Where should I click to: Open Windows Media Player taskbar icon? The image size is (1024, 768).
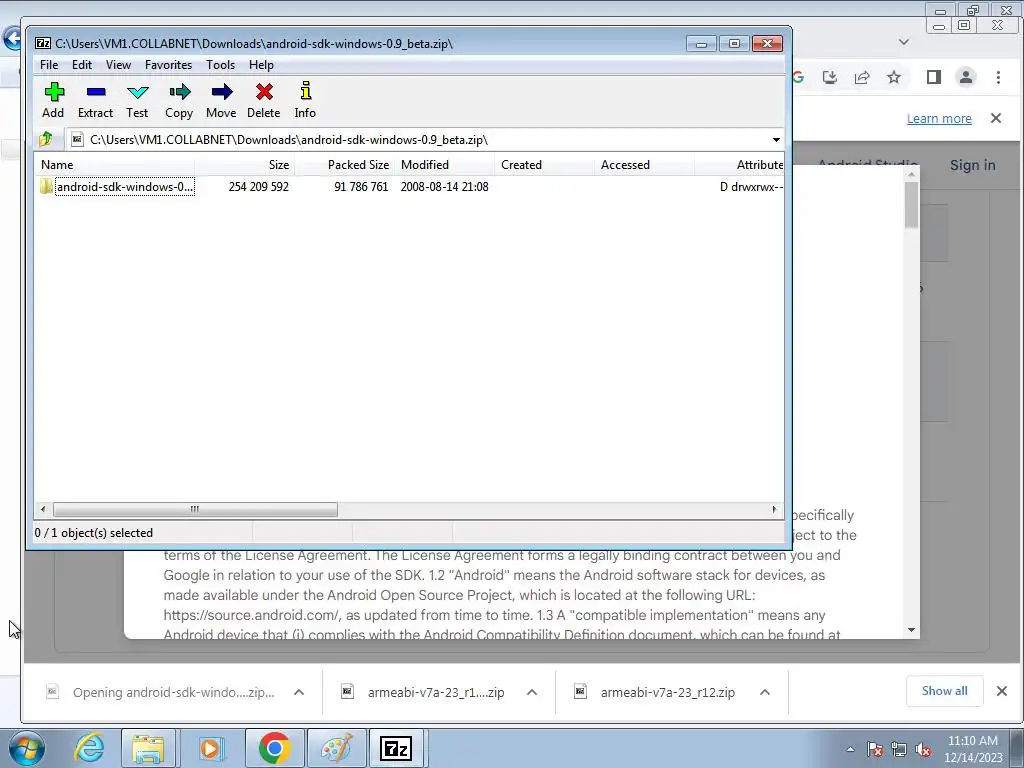(210, 748)
